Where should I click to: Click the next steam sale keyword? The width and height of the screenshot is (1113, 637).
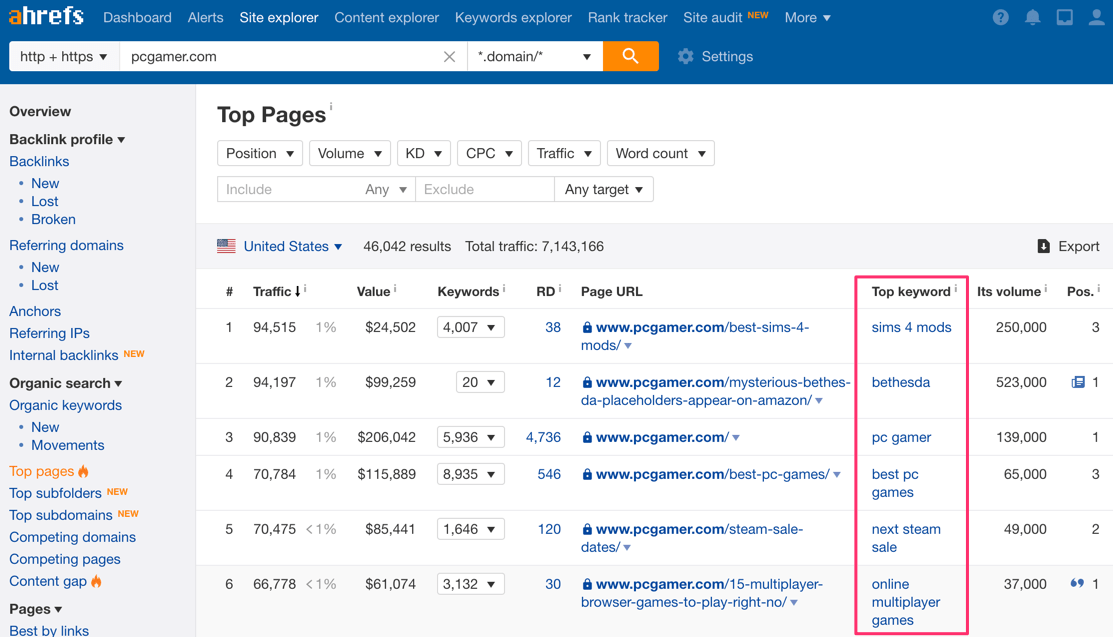906,538
